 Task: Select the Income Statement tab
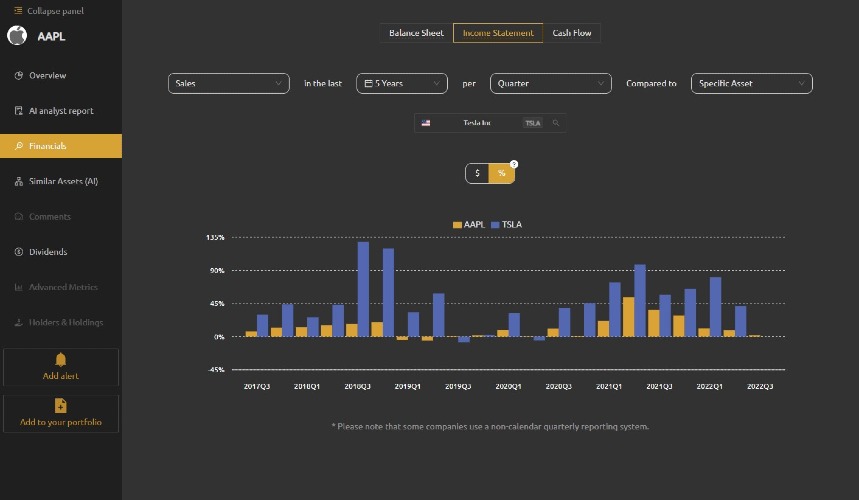click(498, 33)
